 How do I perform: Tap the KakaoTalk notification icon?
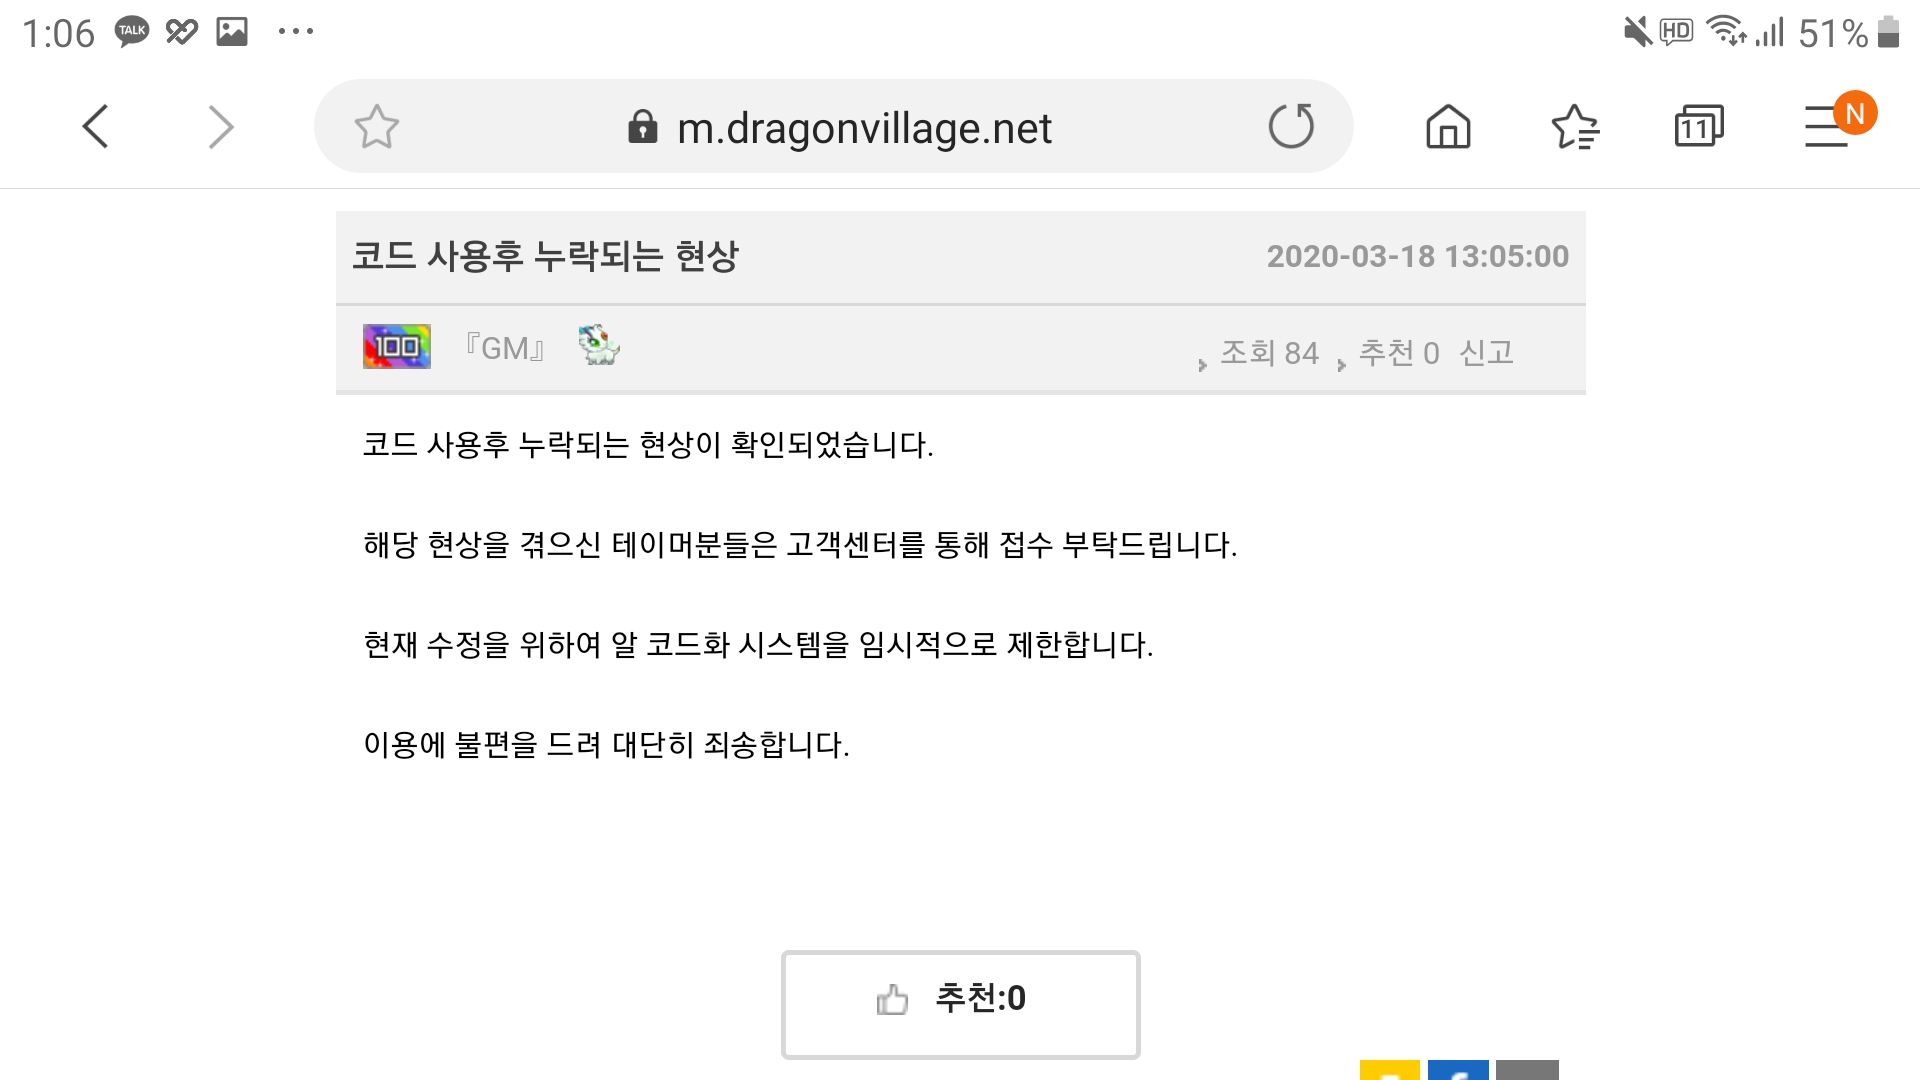point(132,31)
